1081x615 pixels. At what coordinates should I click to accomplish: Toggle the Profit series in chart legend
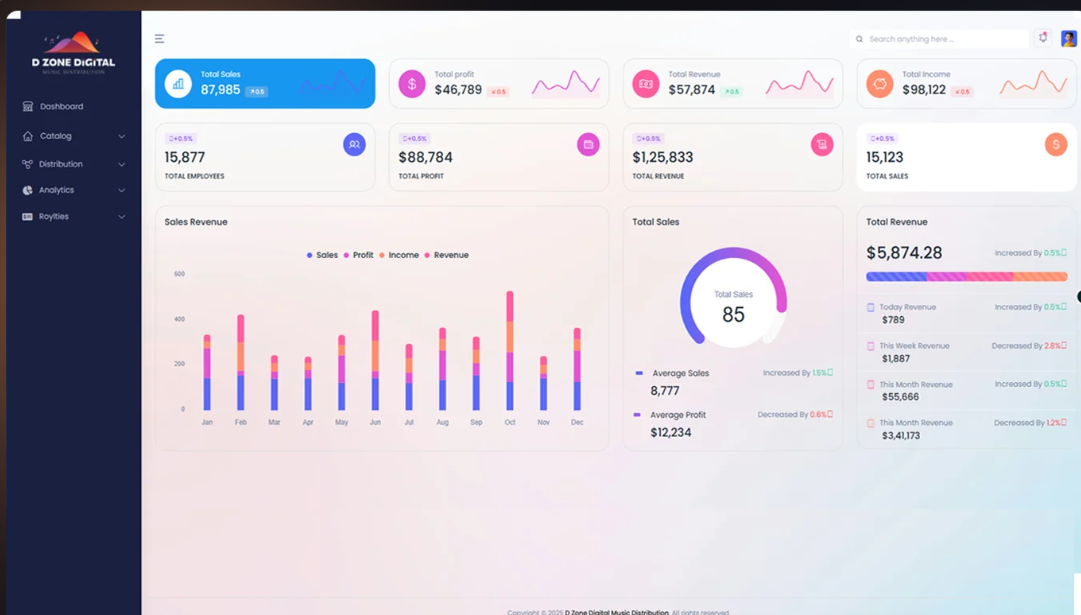tap(359, 255)
